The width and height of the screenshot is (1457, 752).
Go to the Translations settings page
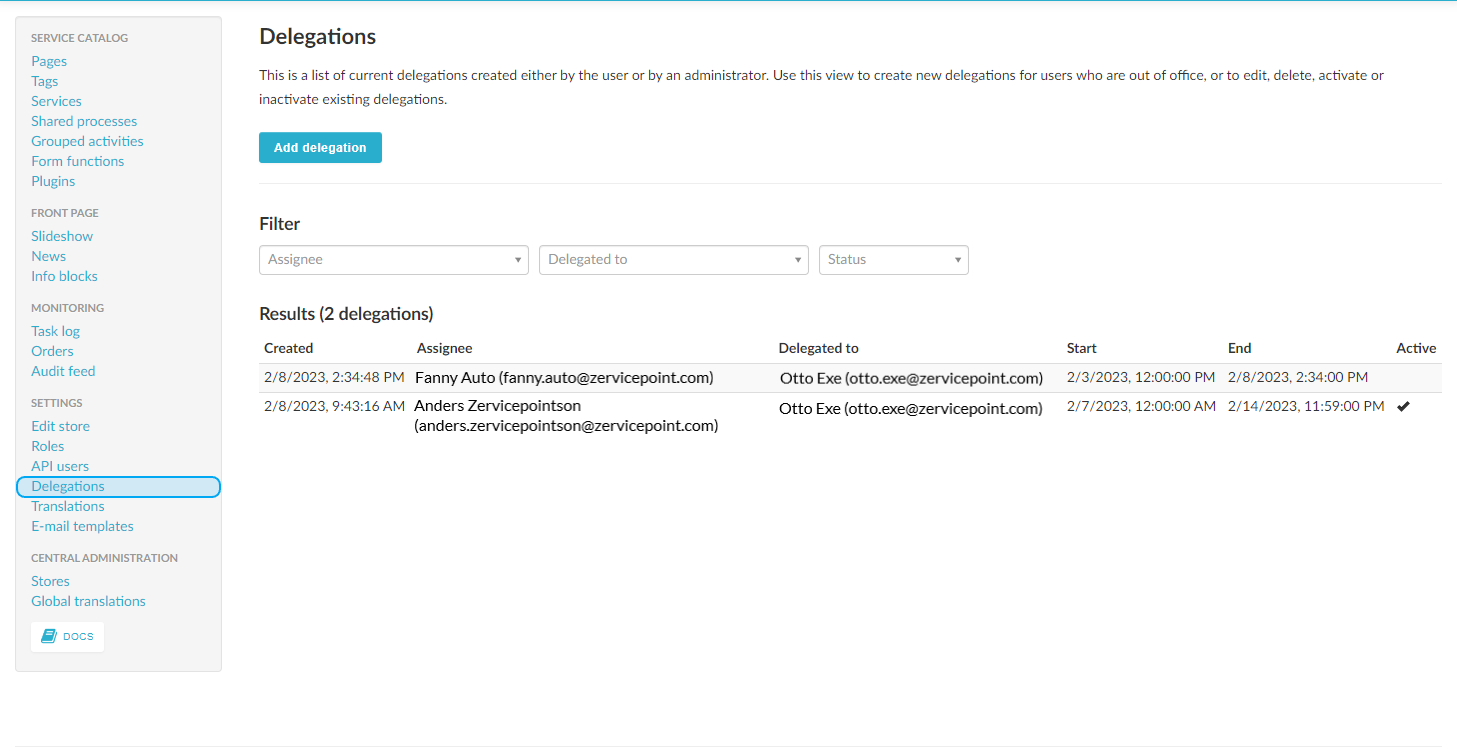coord(67,506)
